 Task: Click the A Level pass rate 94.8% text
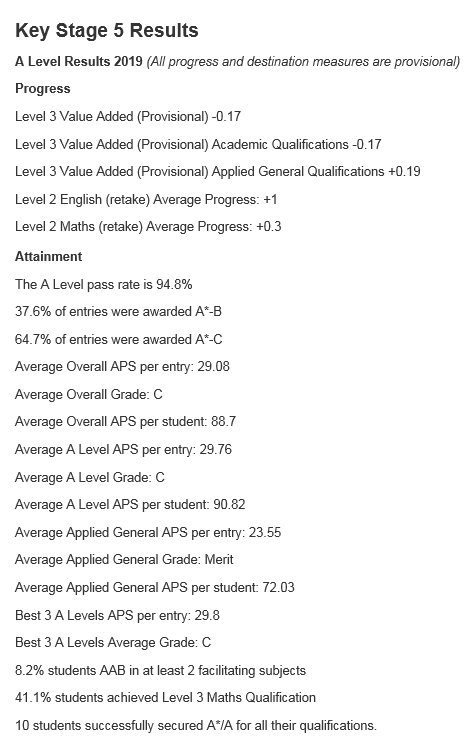(104, 285)
